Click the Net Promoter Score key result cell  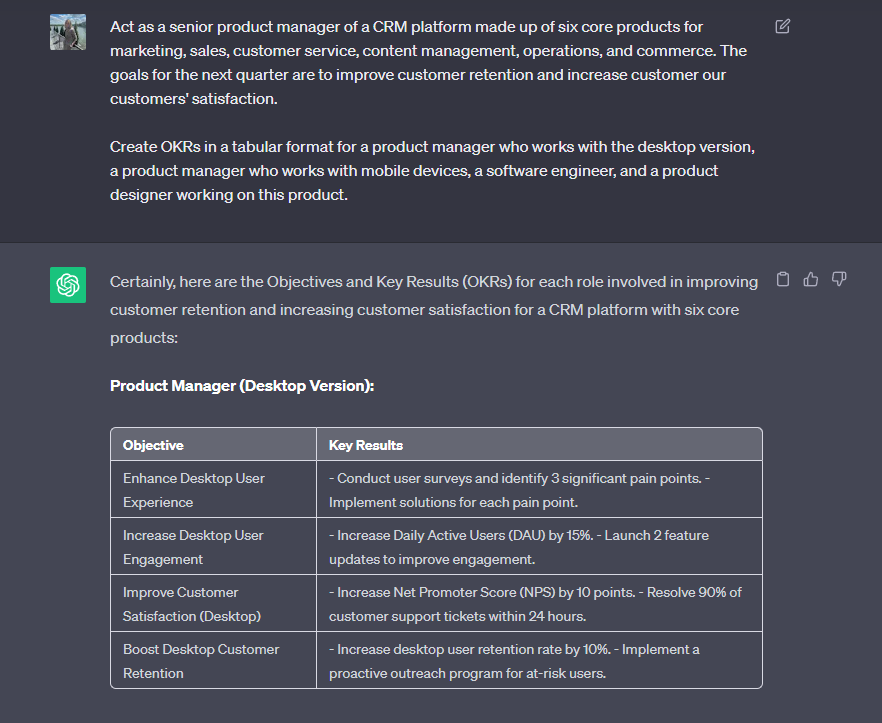[535, 604]
